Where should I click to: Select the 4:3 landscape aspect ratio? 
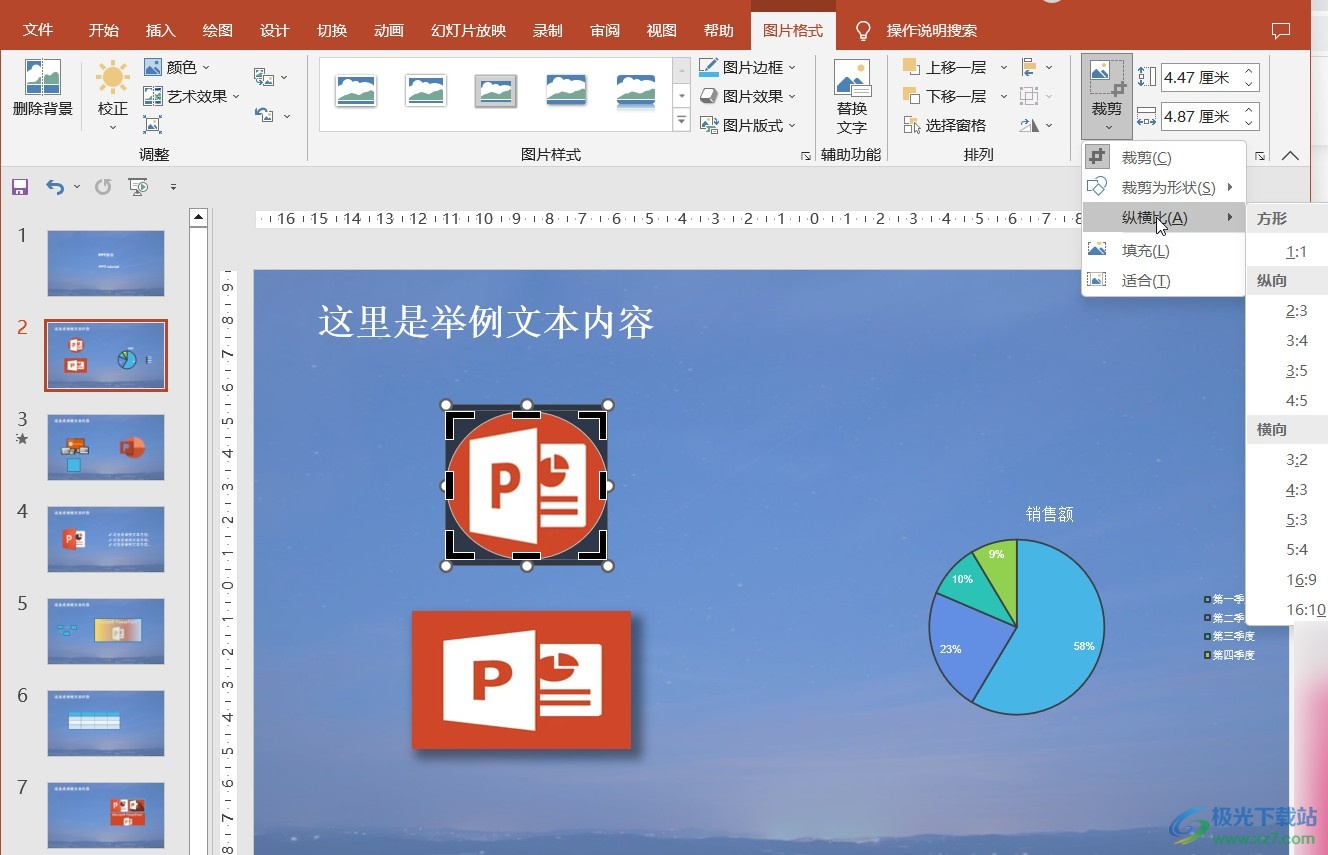(1296, 489)
